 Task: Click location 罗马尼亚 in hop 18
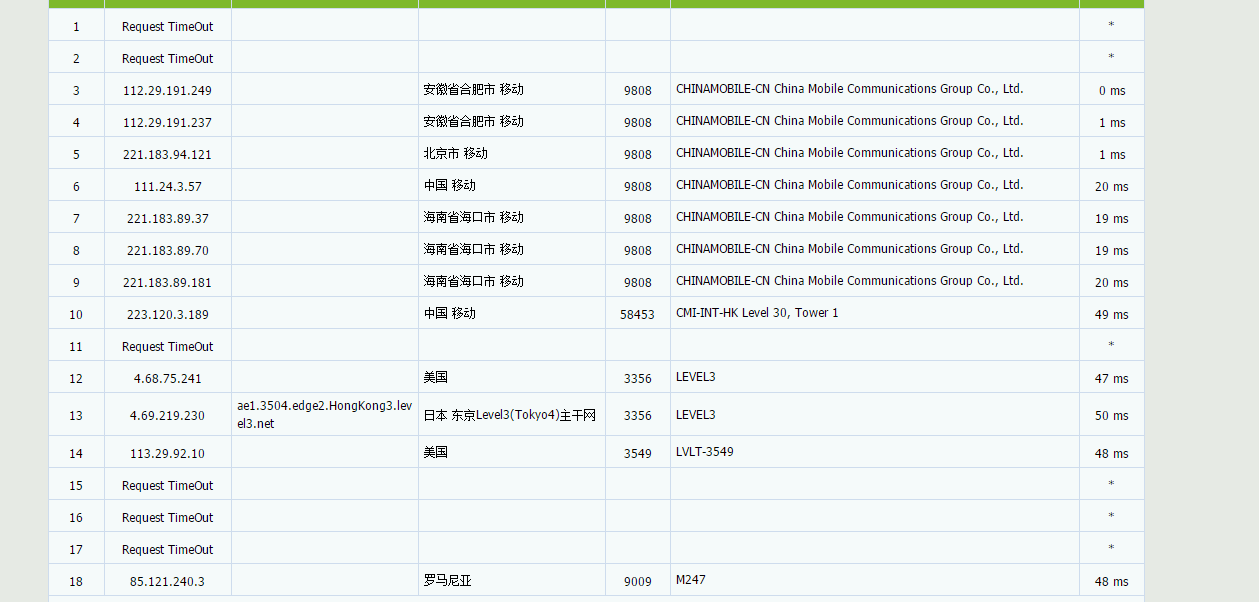pyautogui.click(x=447, y=580)
